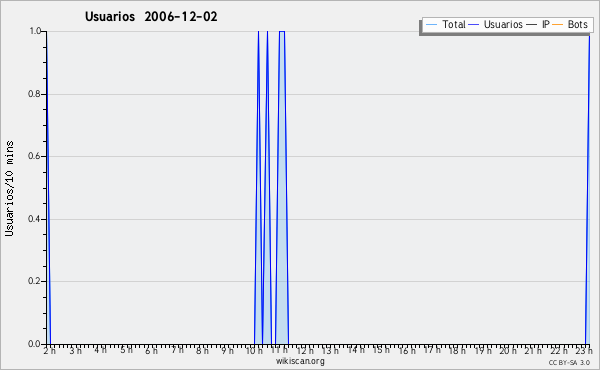The height and width of the screenshot is (370, 600).
Task: Click the 7 h x-axis label
Action: [177, 350]
